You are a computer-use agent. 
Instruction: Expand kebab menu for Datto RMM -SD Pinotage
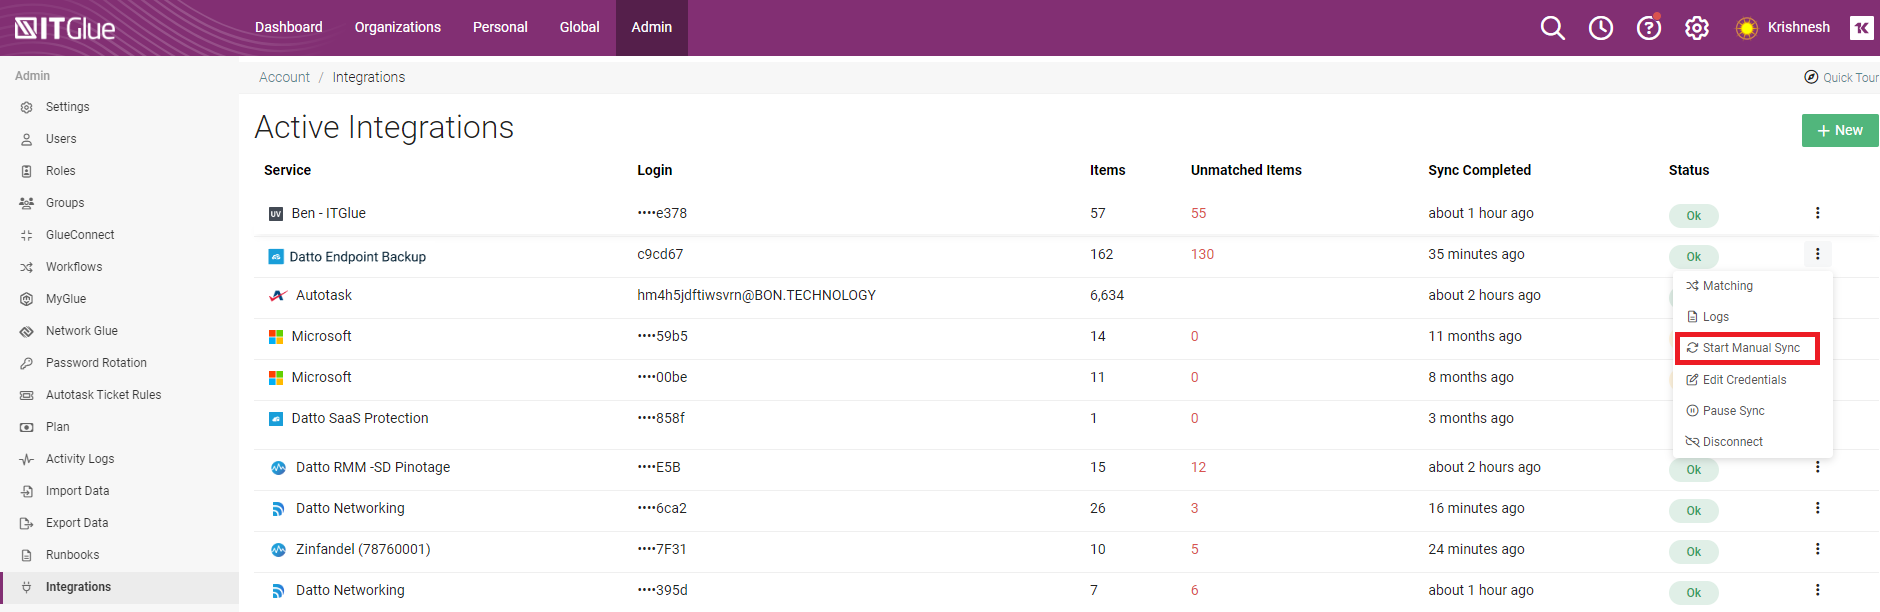click(x=1817, y=467)
